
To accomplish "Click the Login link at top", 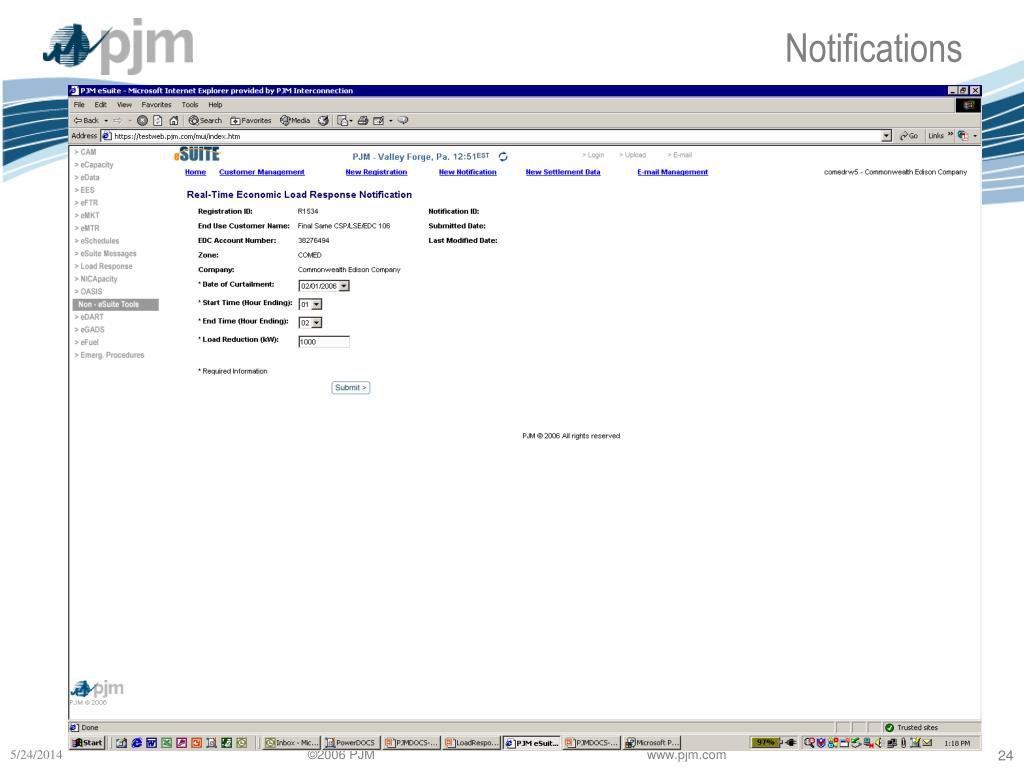I will pos(593,155).
